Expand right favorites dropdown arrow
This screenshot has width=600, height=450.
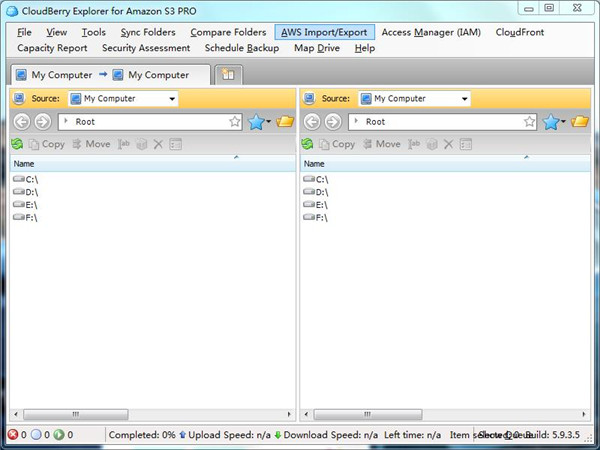(x=563, y=122)
